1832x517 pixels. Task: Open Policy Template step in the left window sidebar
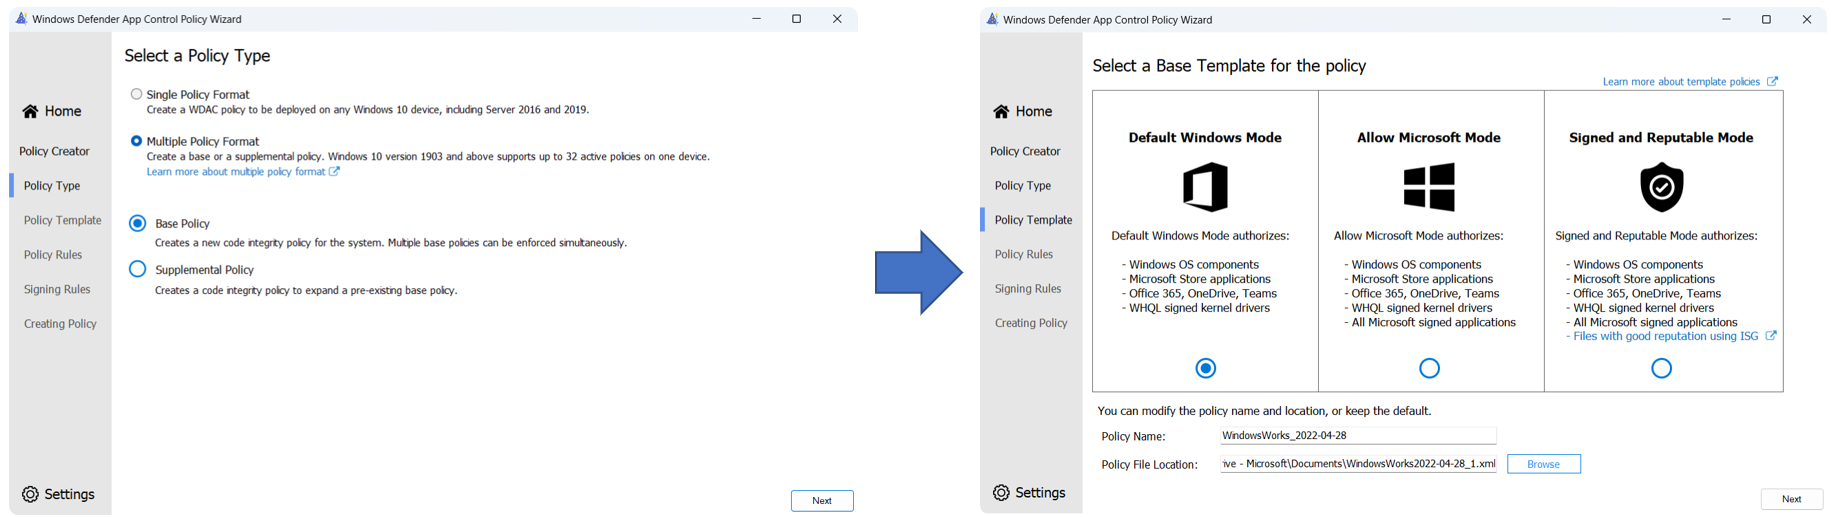pyautogui.click(x=62, y=220)
